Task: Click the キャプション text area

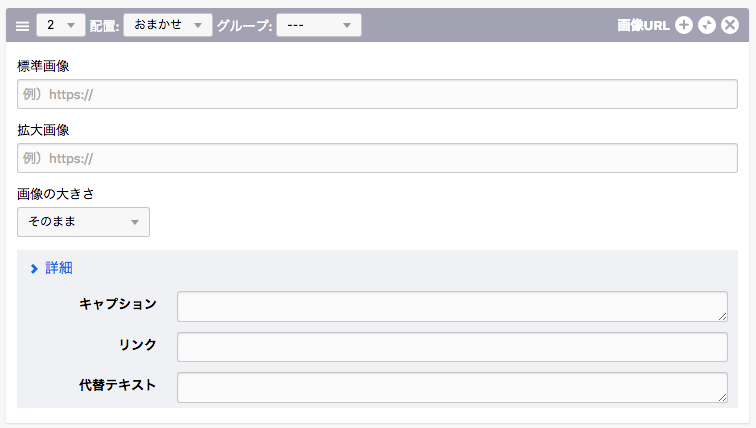Action: click(451, 306)
